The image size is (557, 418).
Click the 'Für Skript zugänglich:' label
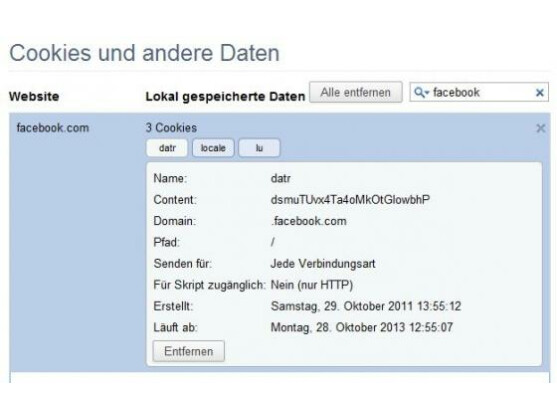tap(210, 285)
